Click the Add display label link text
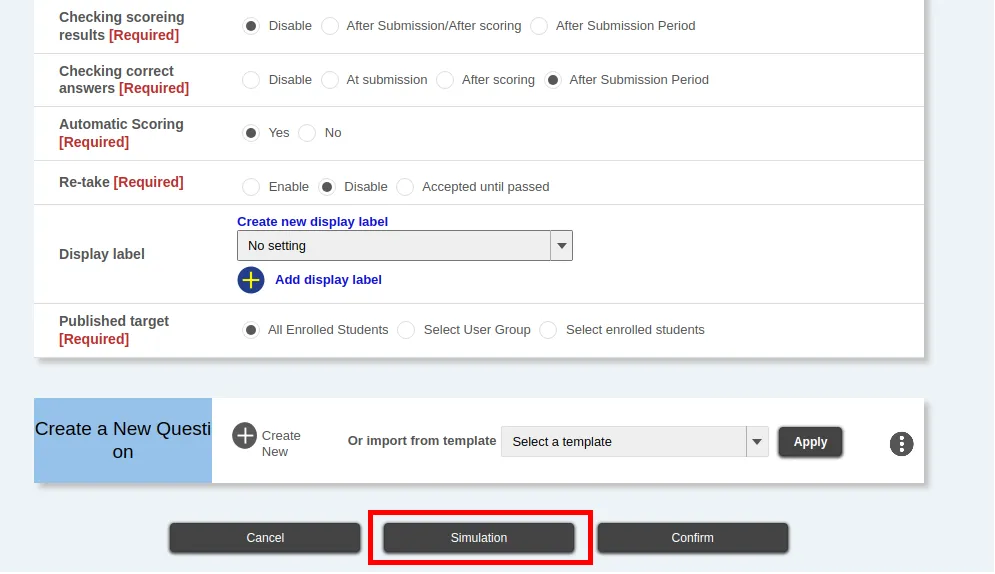995x574 pixels. click(x=328, y=280)
